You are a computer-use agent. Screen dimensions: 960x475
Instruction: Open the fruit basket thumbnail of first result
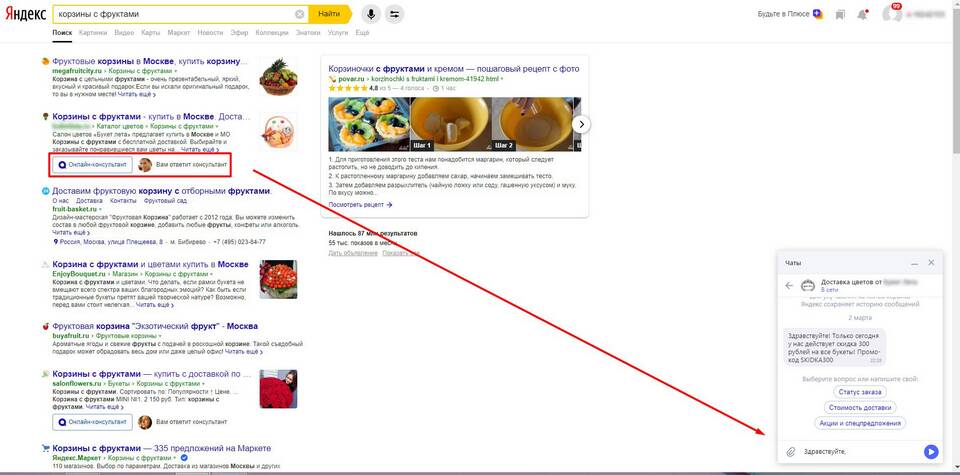[x=279, y=77]
